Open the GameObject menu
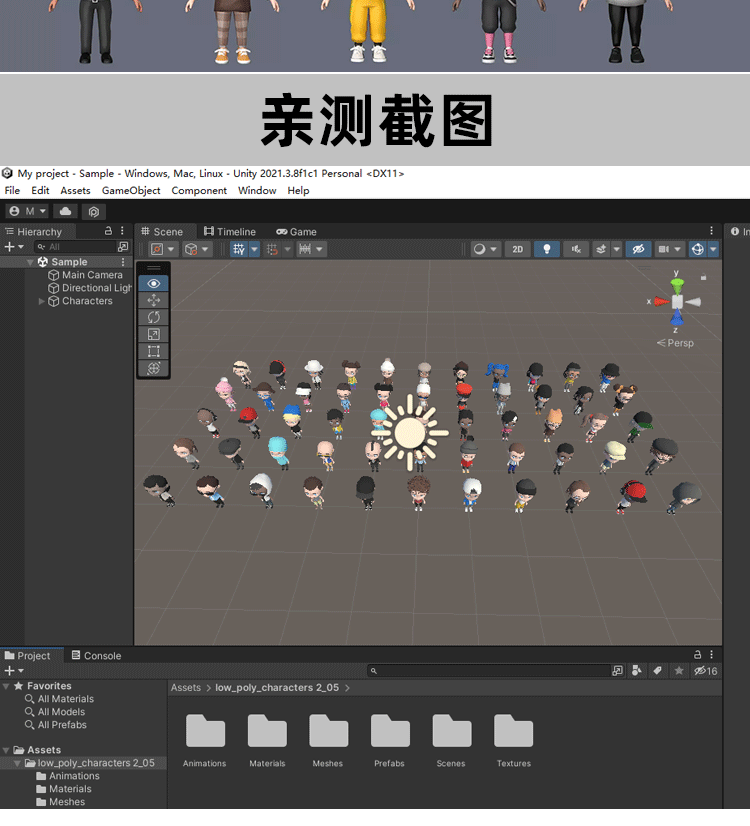 (x=131, y=190)
